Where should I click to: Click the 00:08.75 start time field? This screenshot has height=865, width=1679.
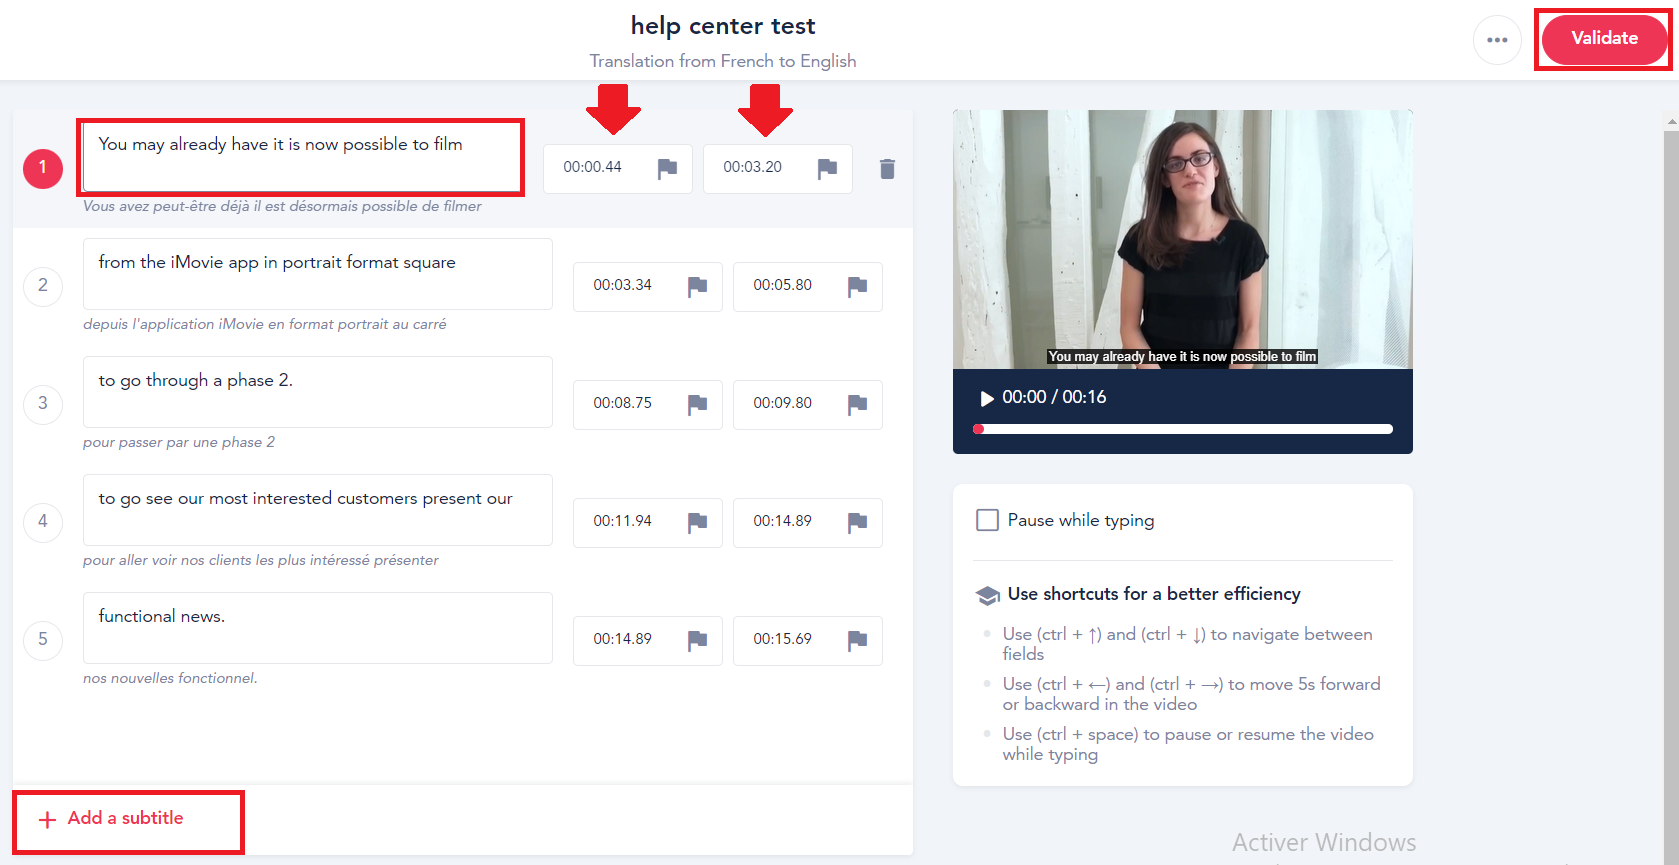coord(623,403)
